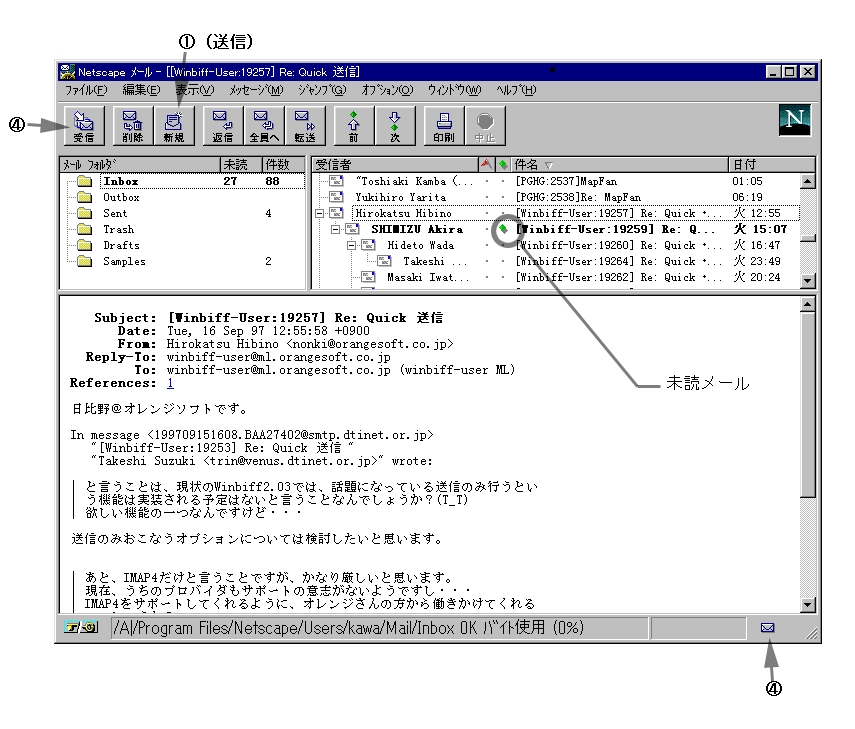Click message list scrollbar up arrow
The height and width of the screenshot is (729, 855).
coord(808,181)
